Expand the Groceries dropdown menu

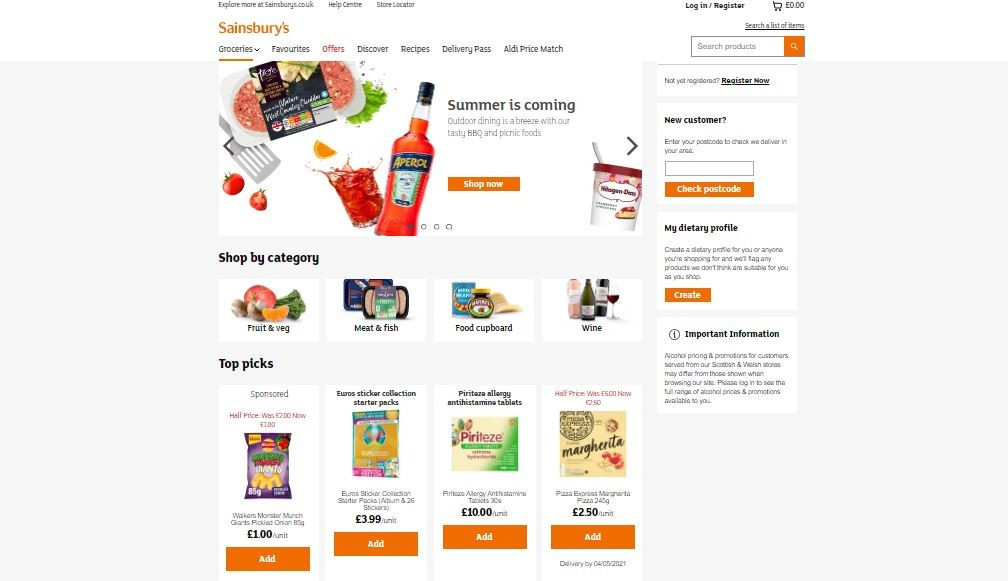[x=238, y=49]
